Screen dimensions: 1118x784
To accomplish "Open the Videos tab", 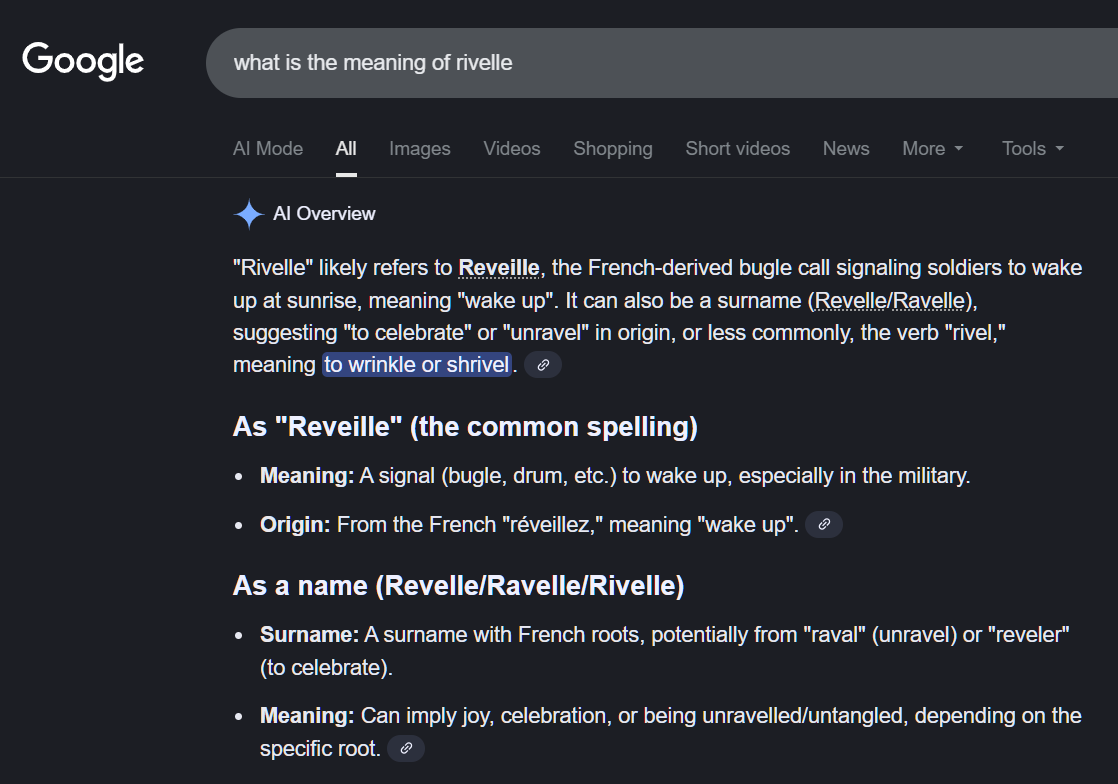I will pos(512,148).
